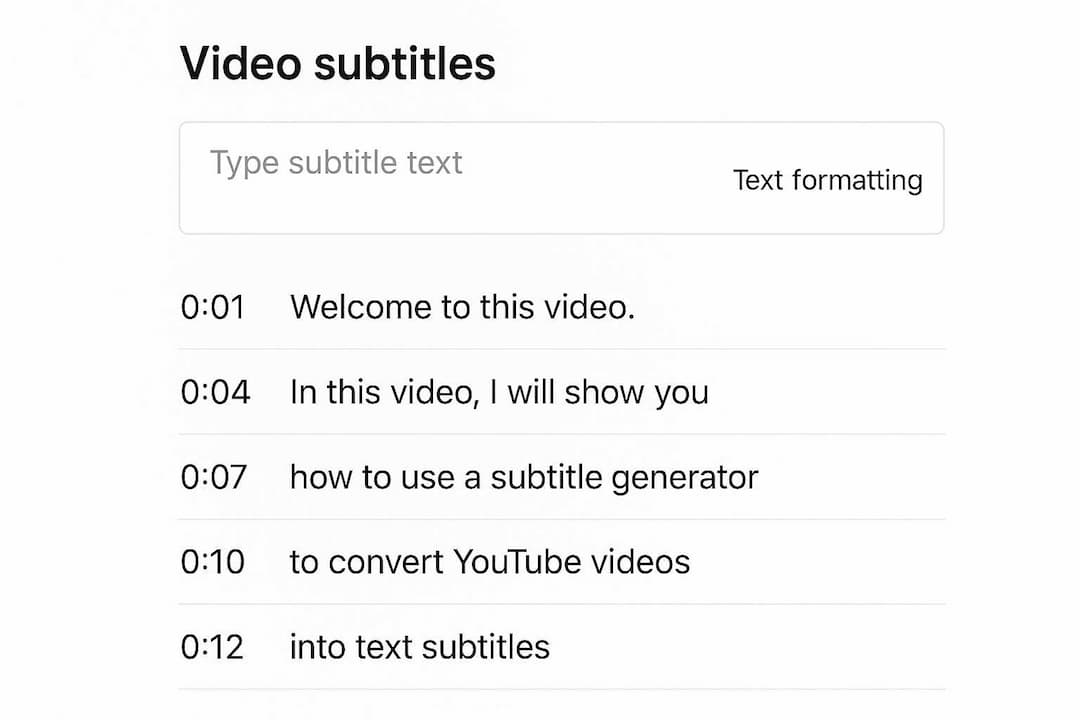
Task: Open formatting for the subtitle input
Action: (827, 181)
